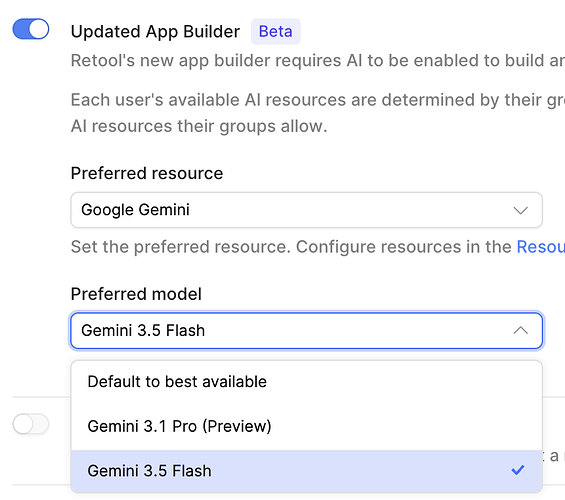
Task: Click the blue checkmark next to Gemini 3.5 Flash
Action: tap(518, 470)
